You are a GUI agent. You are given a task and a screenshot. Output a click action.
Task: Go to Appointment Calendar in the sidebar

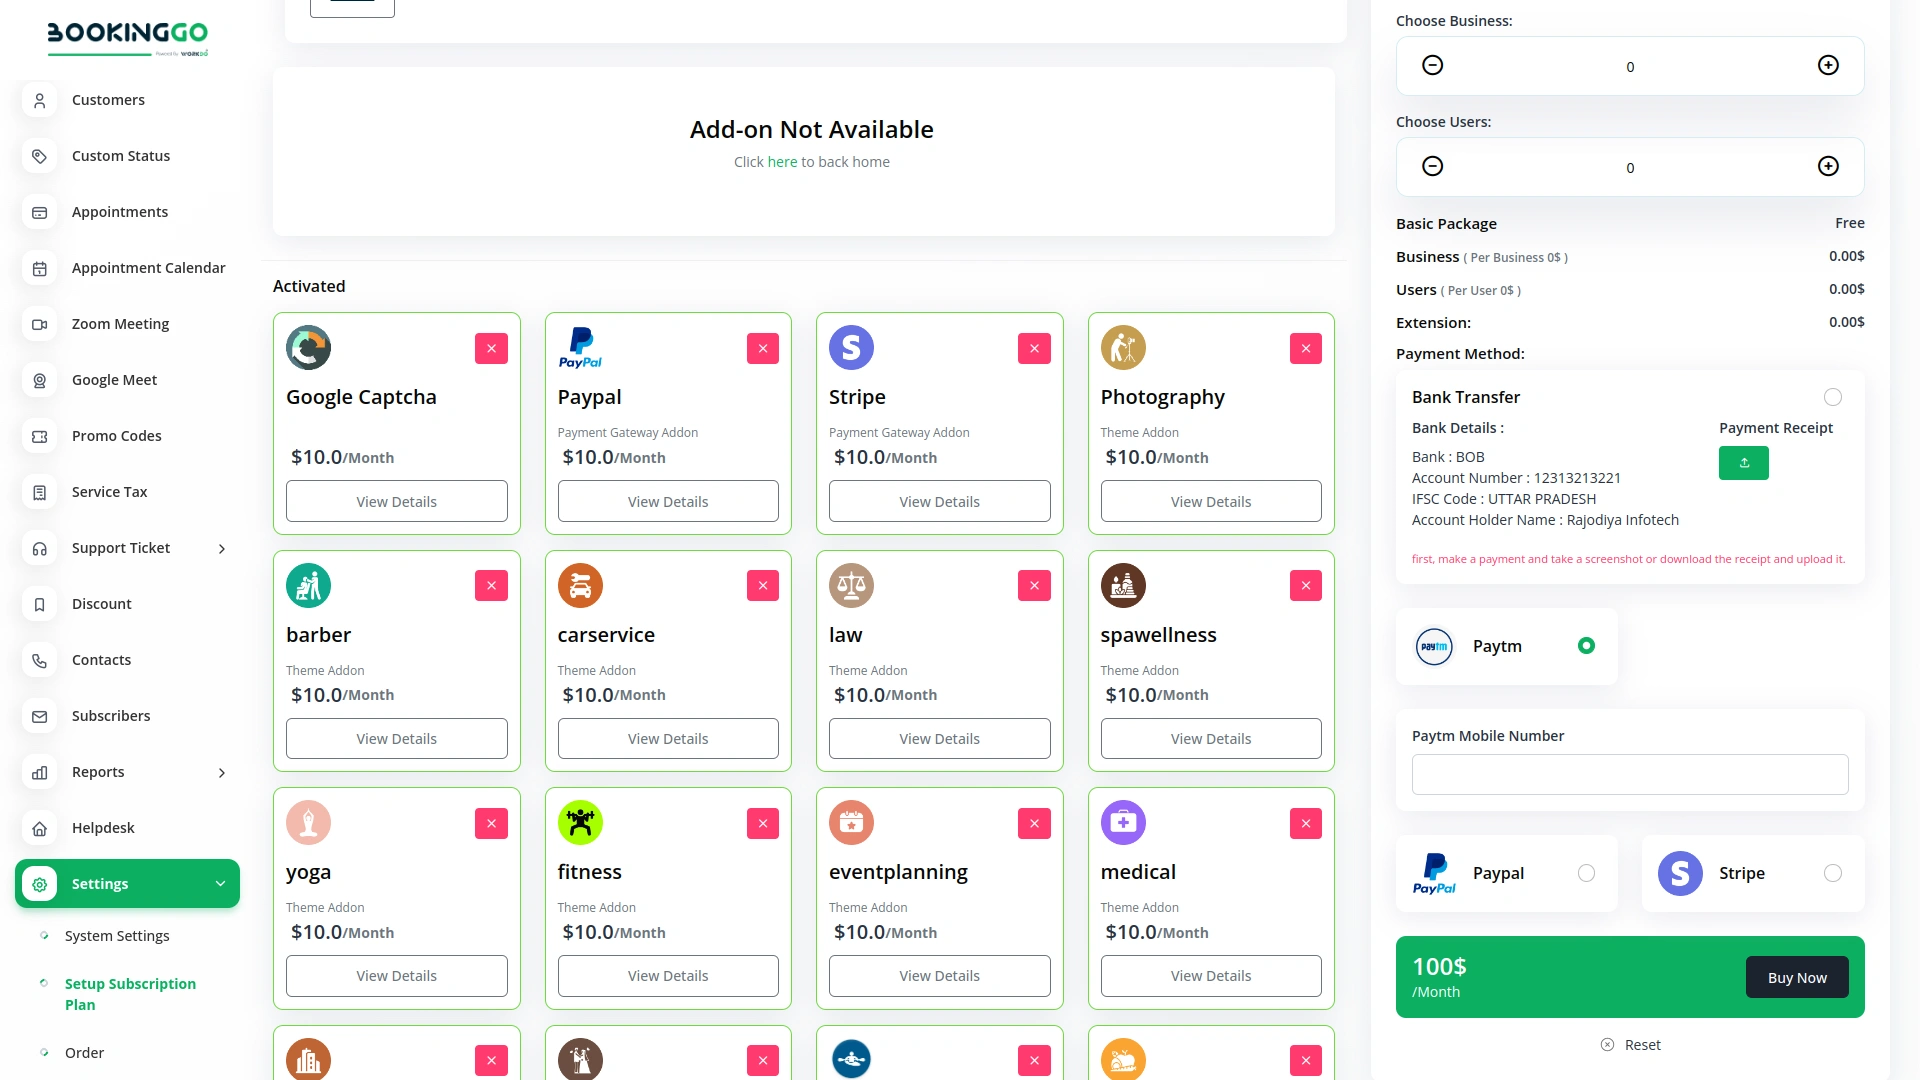point(148,268)
